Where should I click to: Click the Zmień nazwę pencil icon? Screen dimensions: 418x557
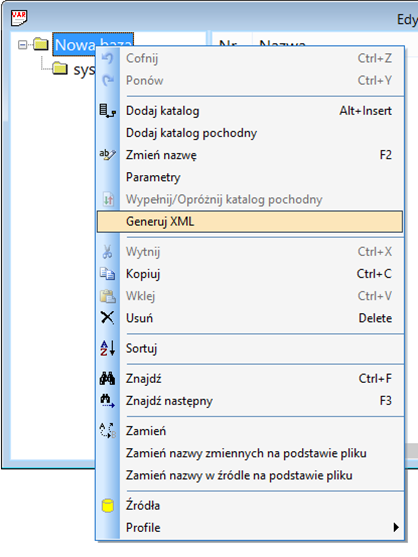108,155
